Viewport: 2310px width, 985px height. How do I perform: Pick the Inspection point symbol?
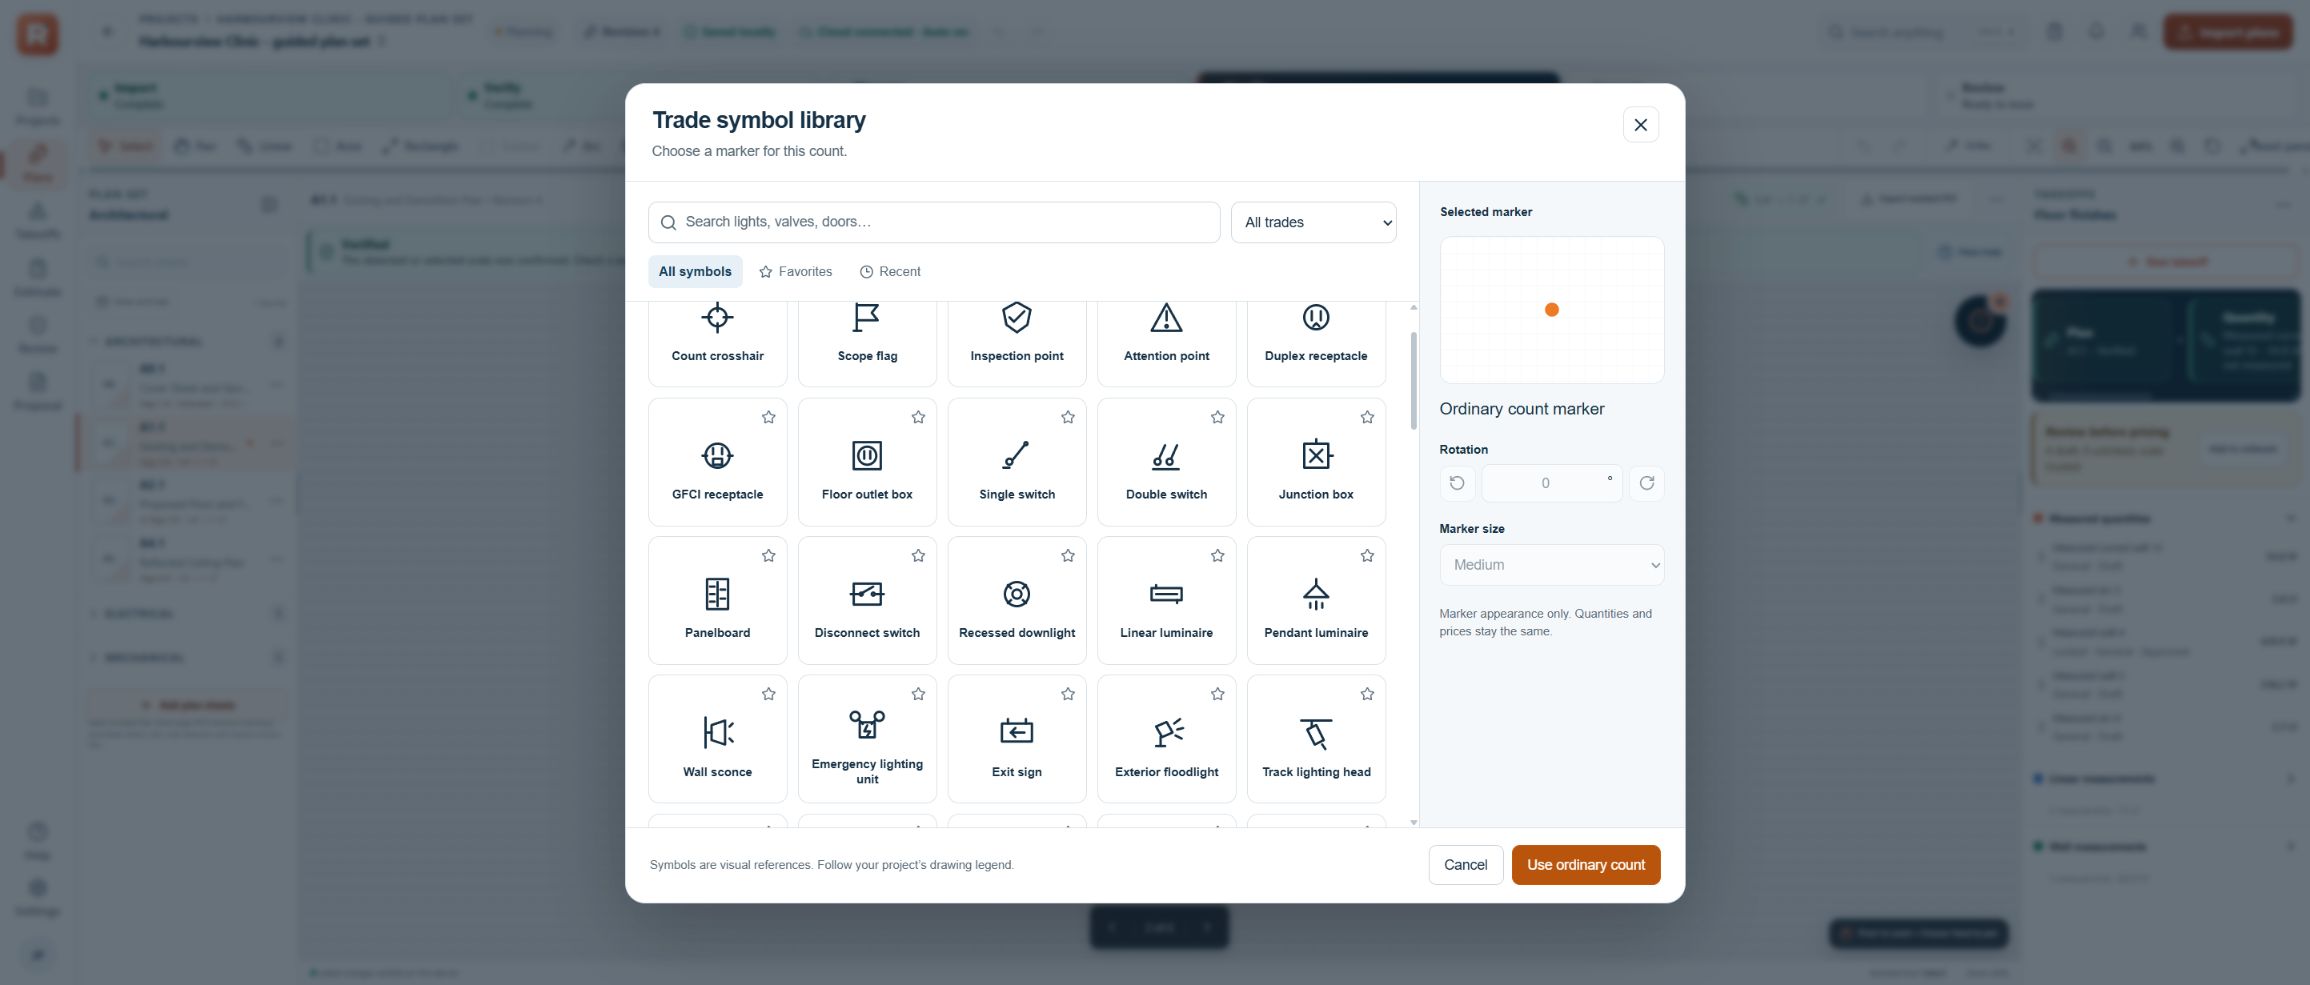[x=1017, y=342]
